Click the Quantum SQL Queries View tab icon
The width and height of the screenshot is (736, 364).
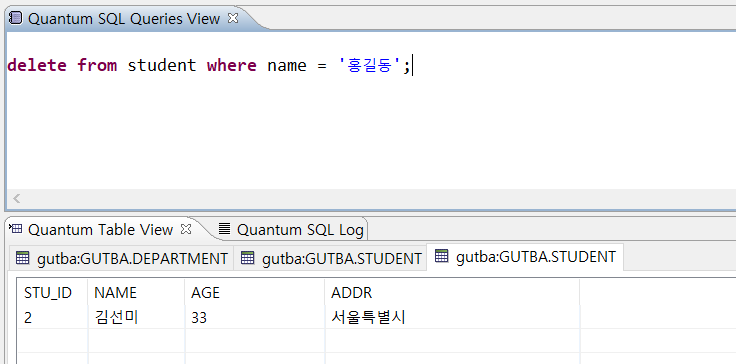tap(15, 18)
